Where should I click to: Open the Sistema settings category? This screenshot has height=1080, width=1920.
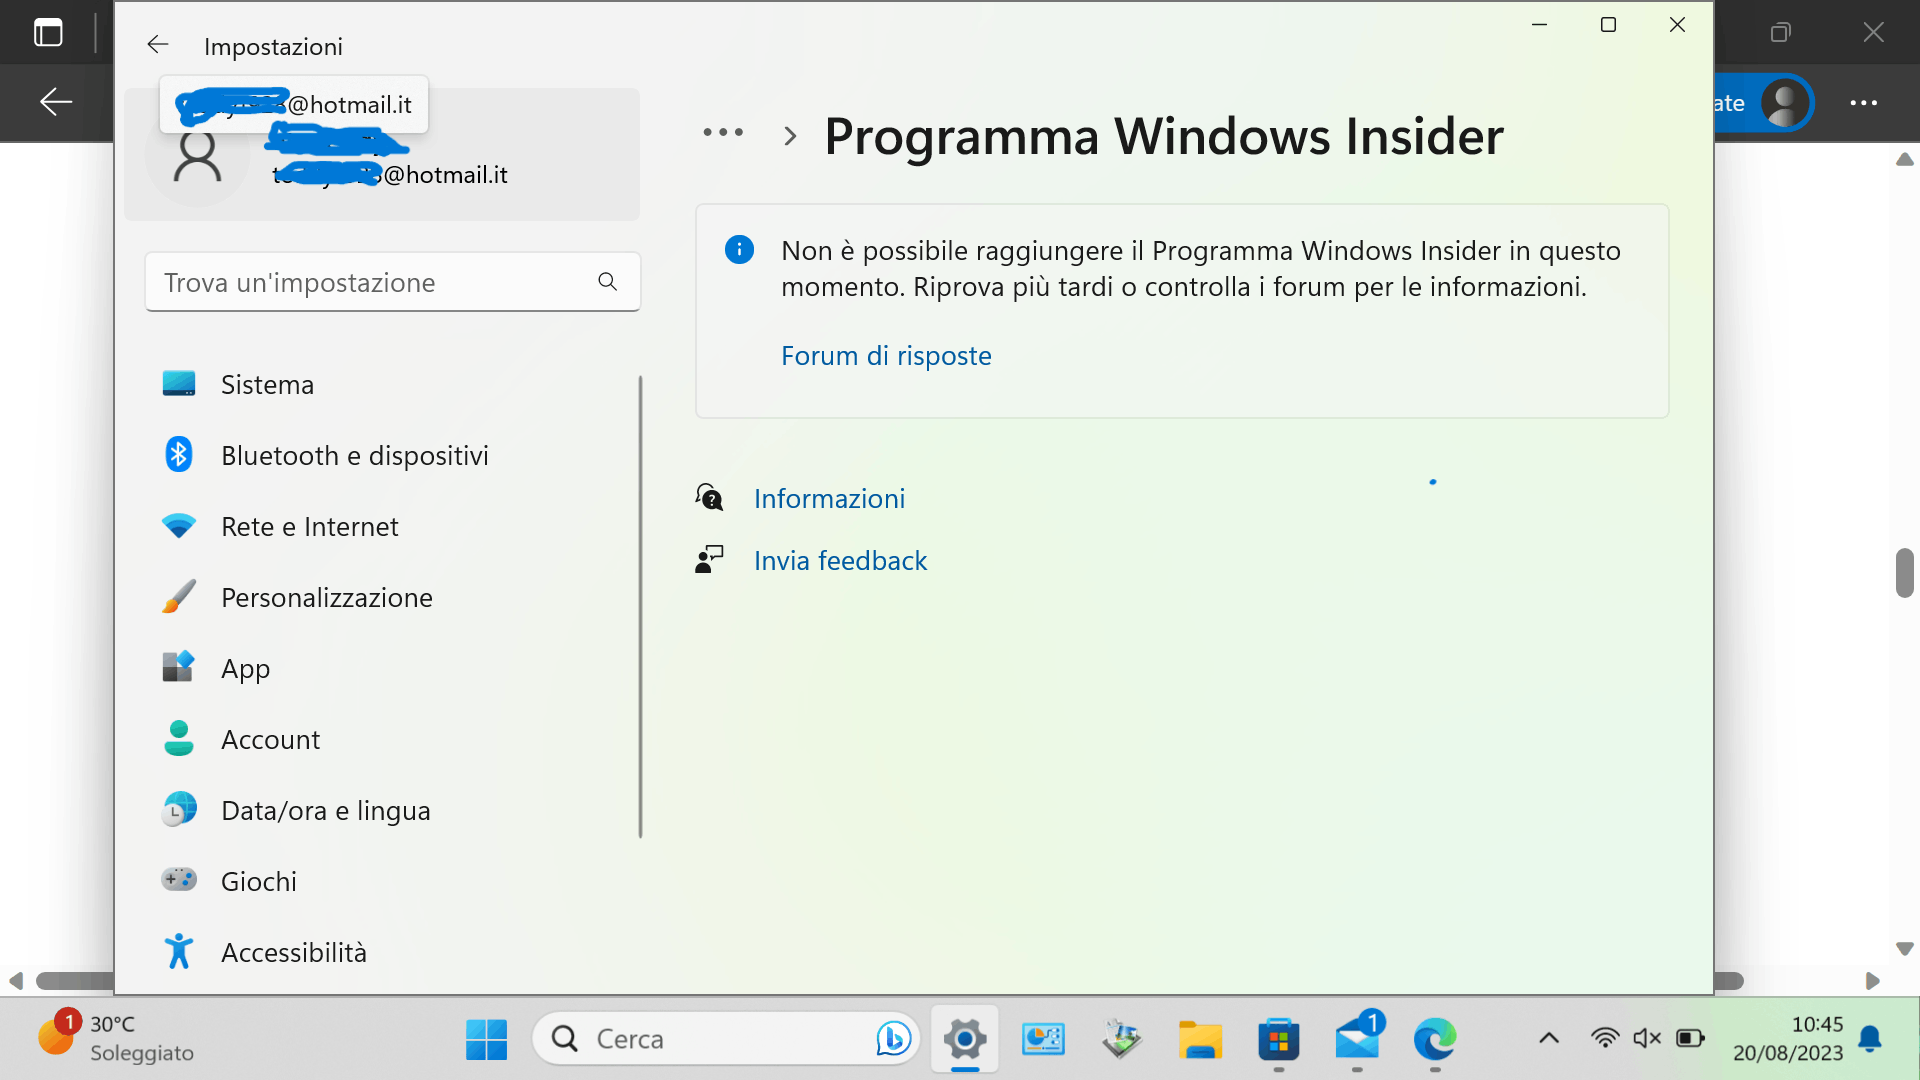pos(267,385)
